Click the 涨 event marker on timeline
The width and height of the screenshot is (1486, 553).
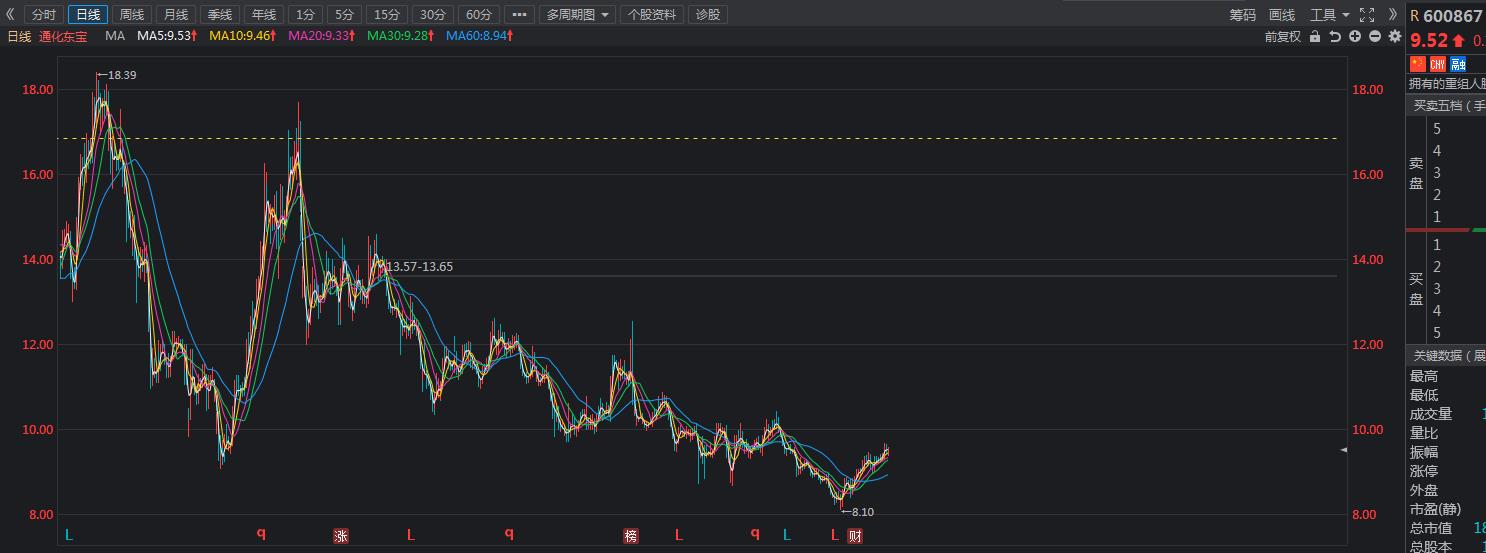click(x=341, y=535)
